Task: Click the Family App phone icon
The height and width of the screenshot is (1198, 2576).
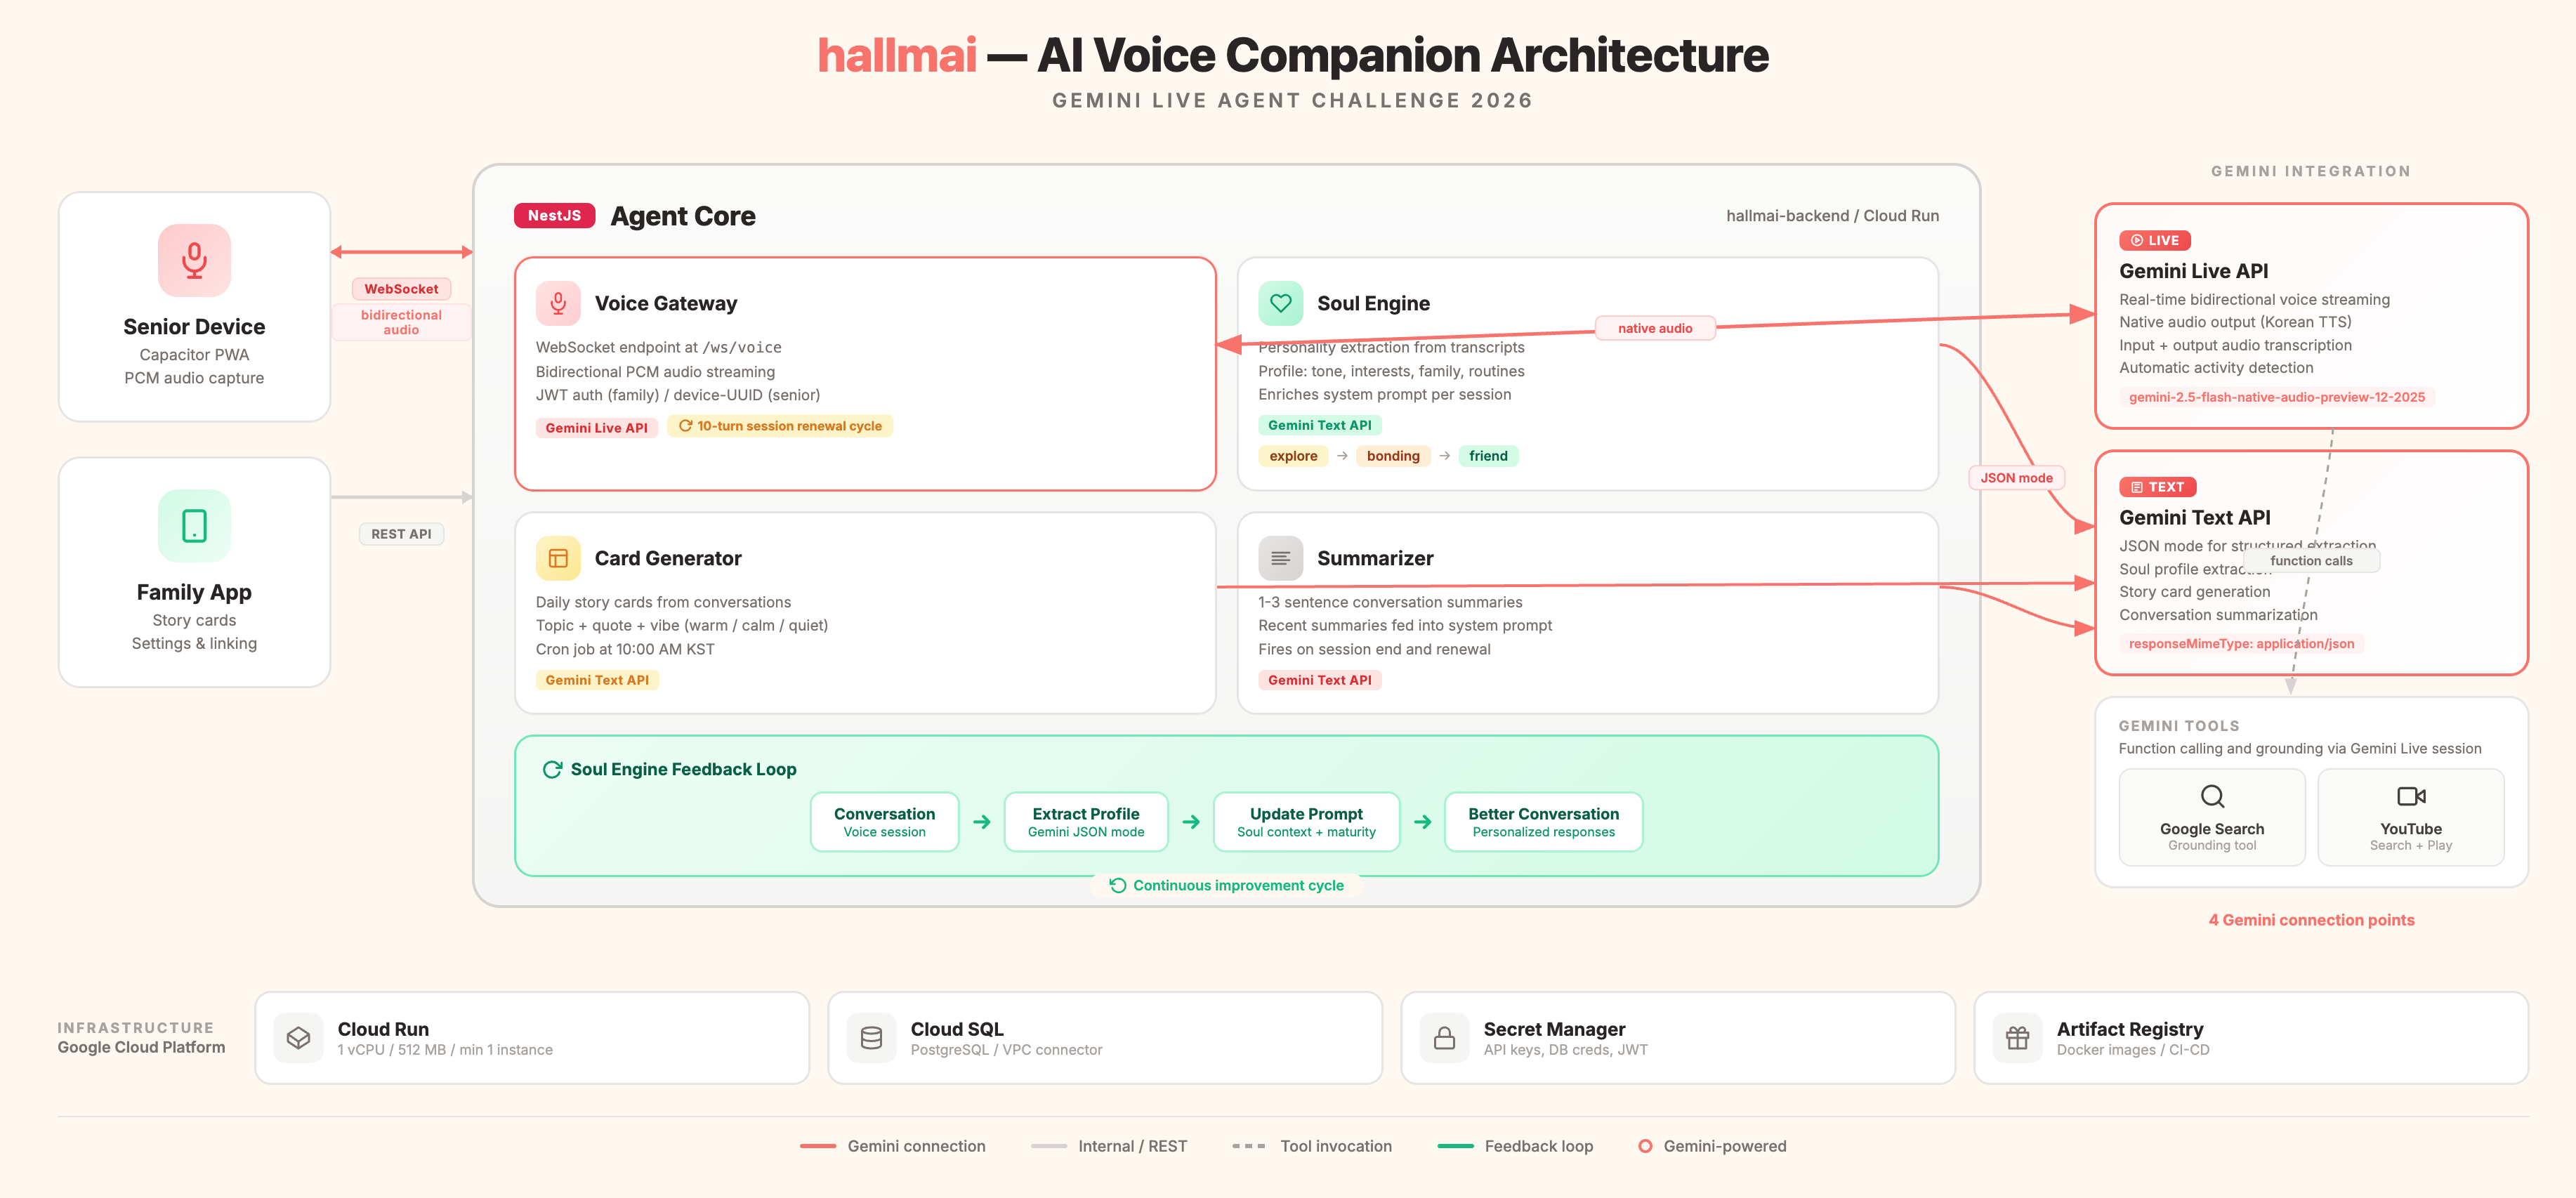Action: click(x=194, y=525)
